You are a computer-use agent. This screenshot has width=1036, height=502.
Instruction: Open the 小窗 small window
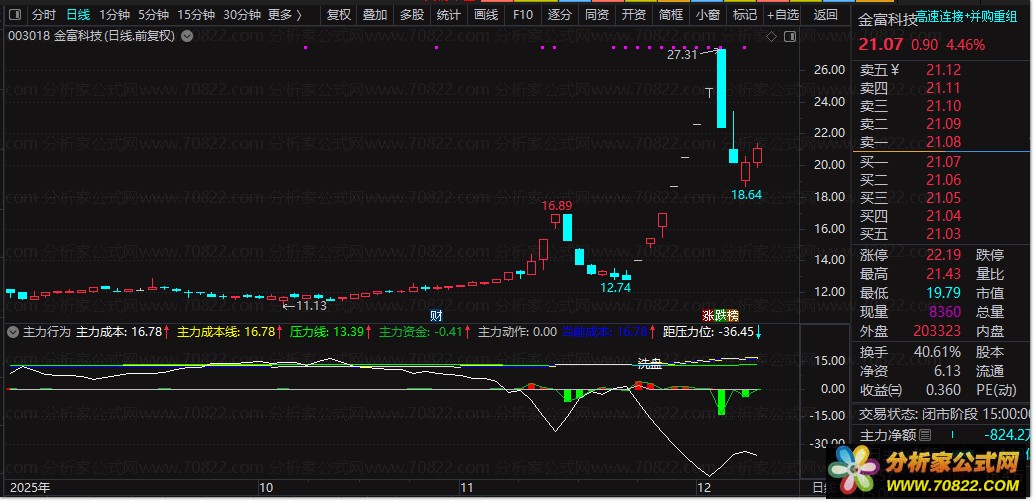click(708, 15)
